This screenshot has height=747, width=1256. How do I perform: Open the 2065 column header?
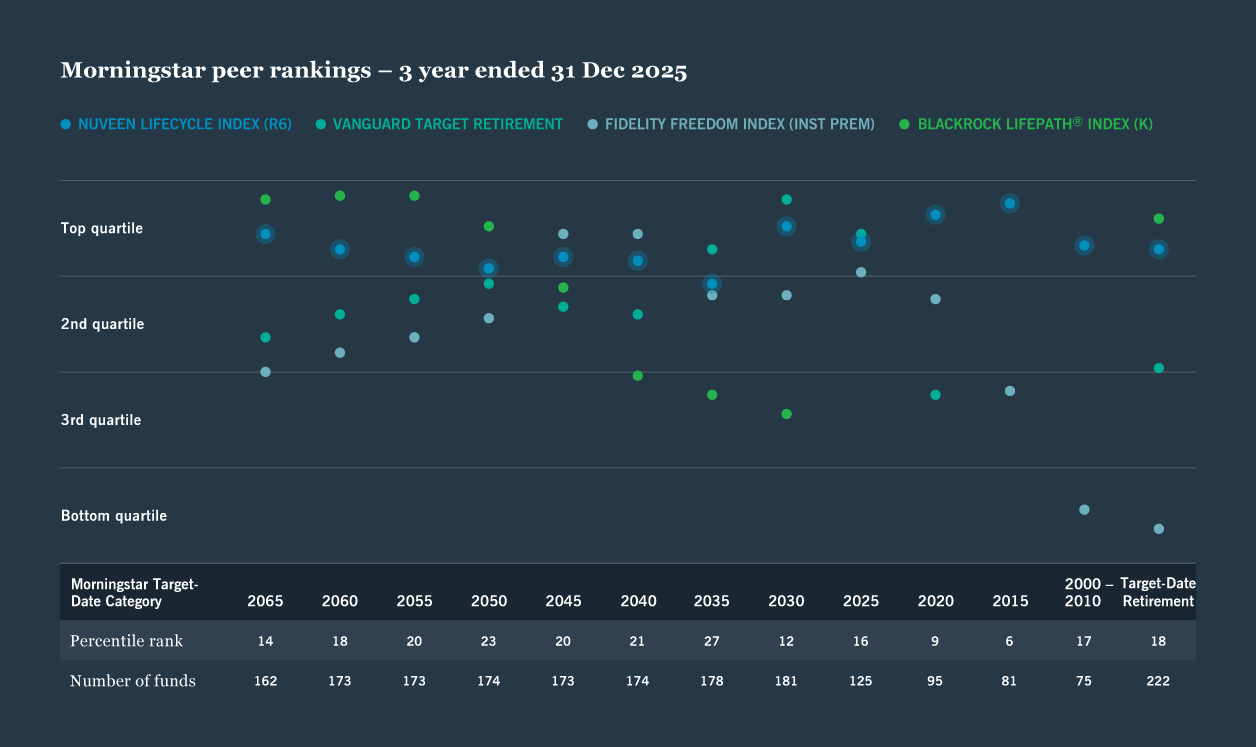click(265, 601)
